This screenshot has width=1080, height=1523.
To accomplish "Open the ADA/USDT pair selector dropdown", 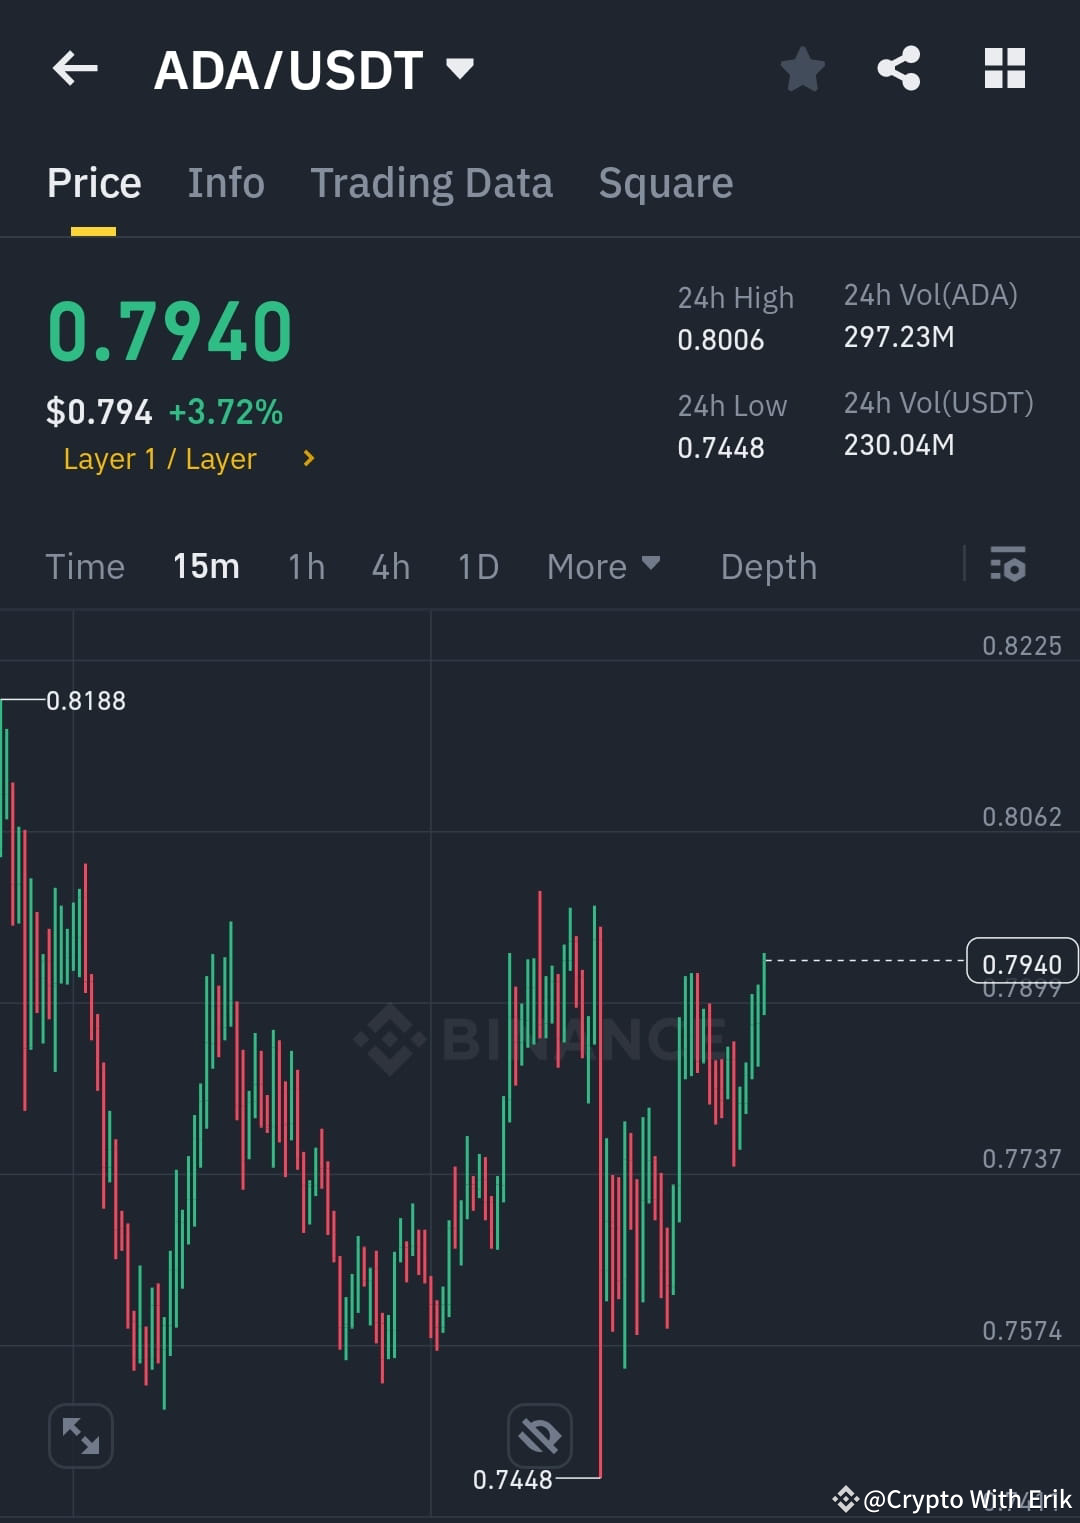I will click(x=460, y=68).
